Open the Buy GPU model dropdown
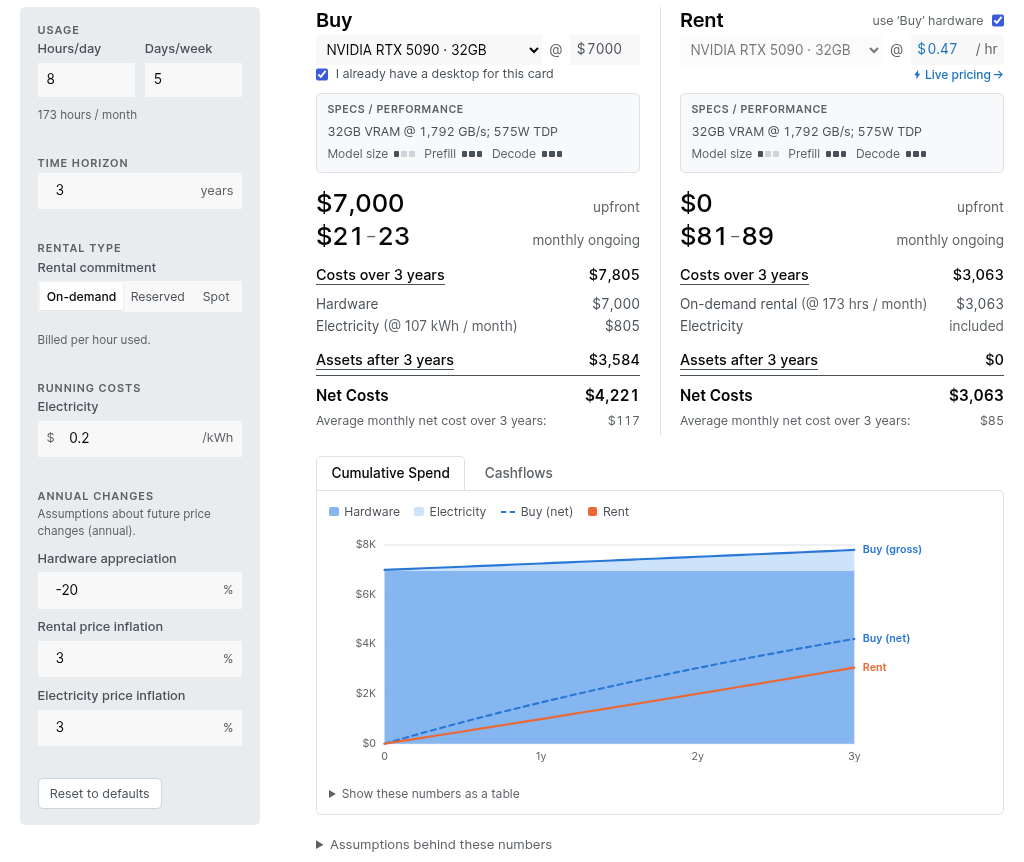Image resolution: width=1024 pixels, height=862 pixels. tap(429, 50)
